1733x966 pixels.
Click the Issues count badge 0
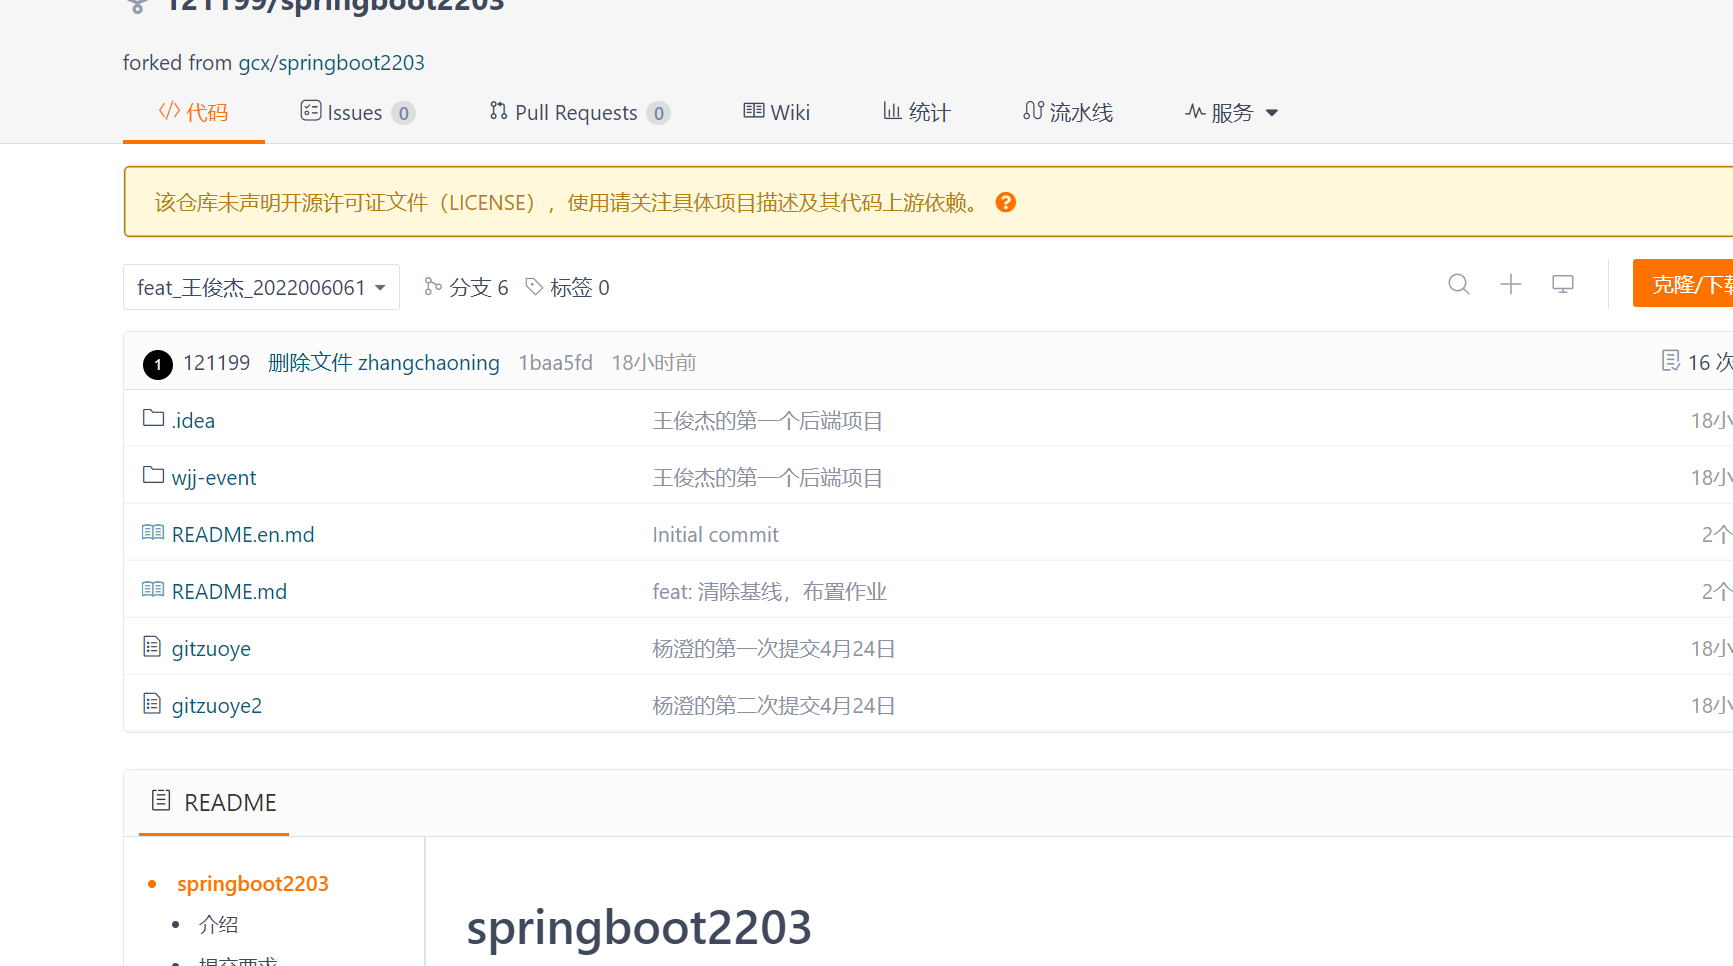click(x=404, y=113)
